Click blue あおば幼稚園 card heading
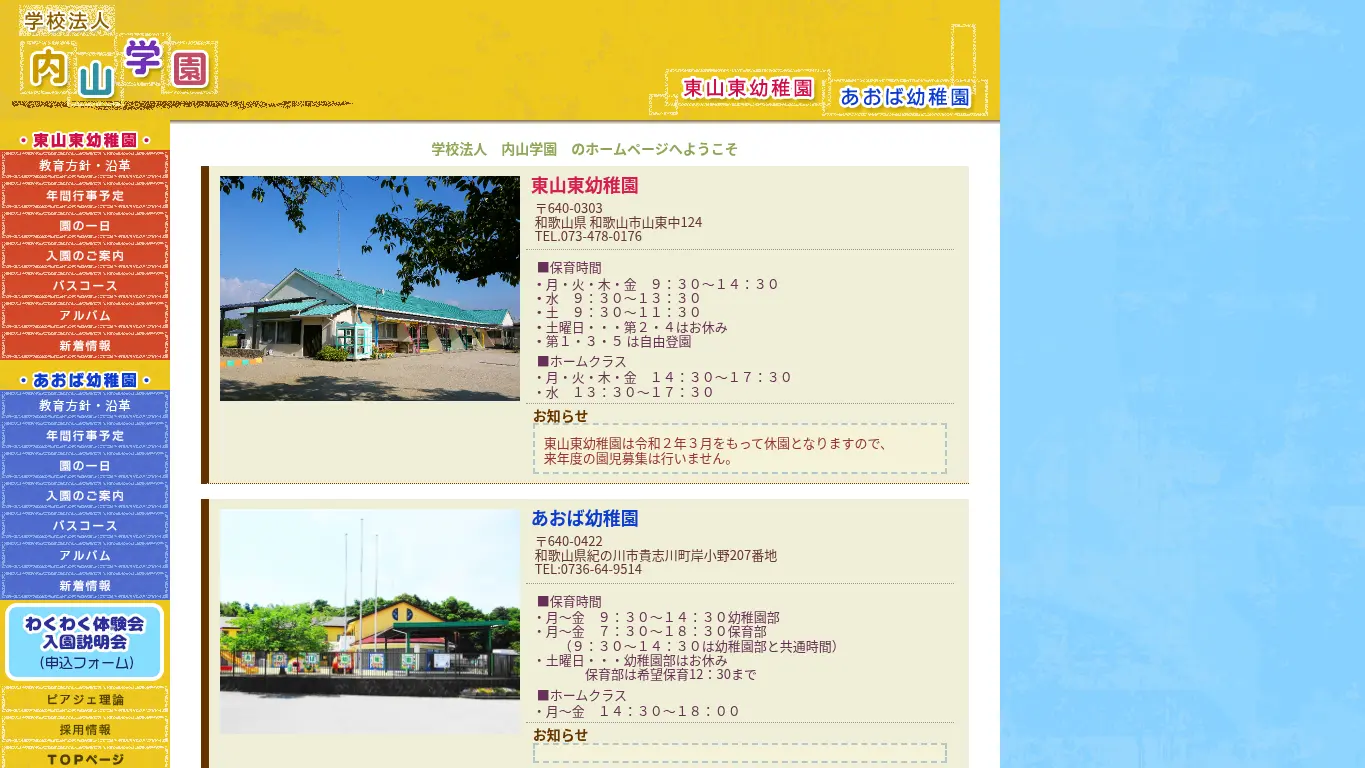This screenshot has width=1365, height=768. click(x=584, y=518)
